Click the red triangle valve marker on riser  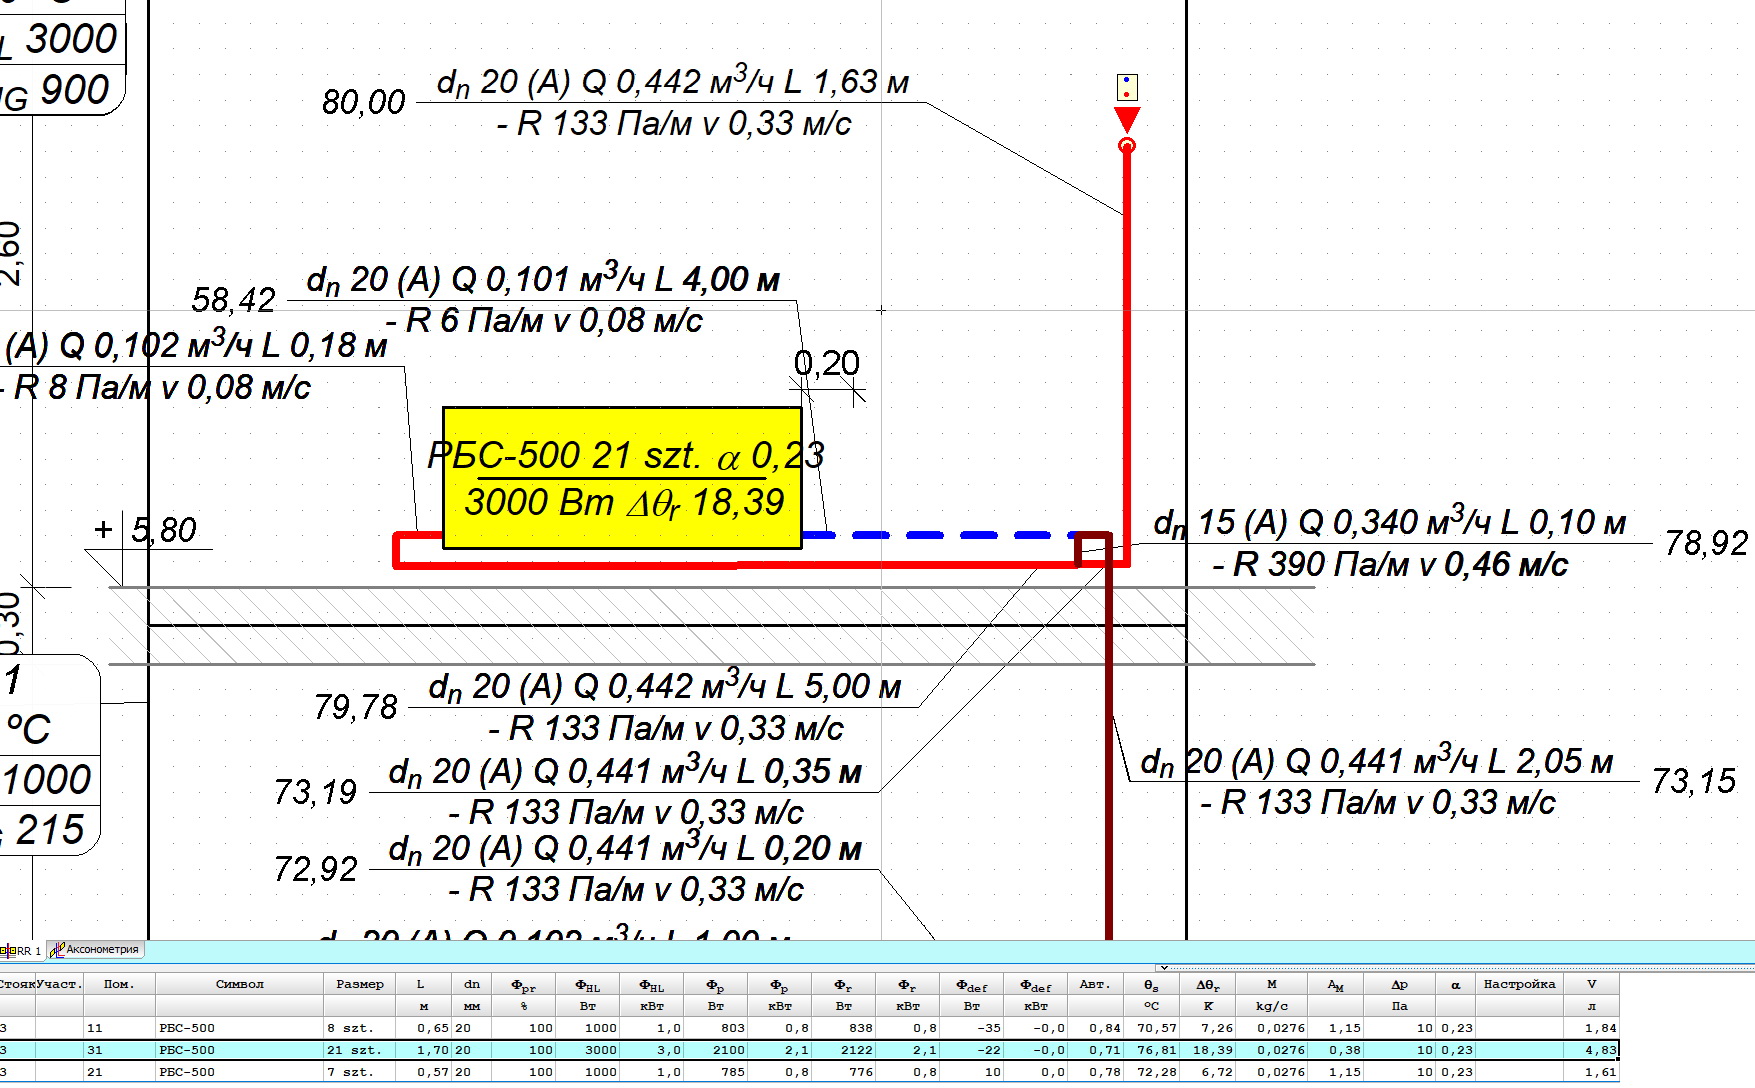pos(1127,120)
